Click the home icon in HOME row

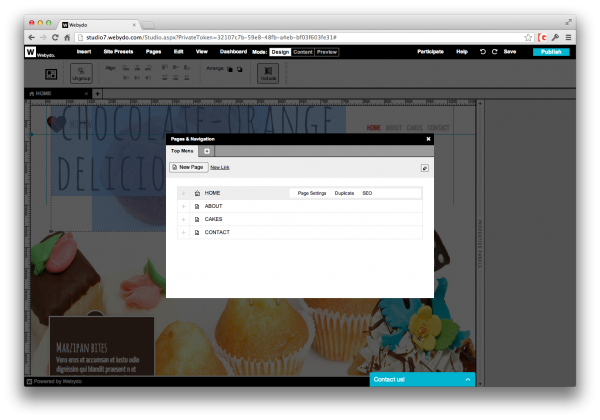click(197, 193)
